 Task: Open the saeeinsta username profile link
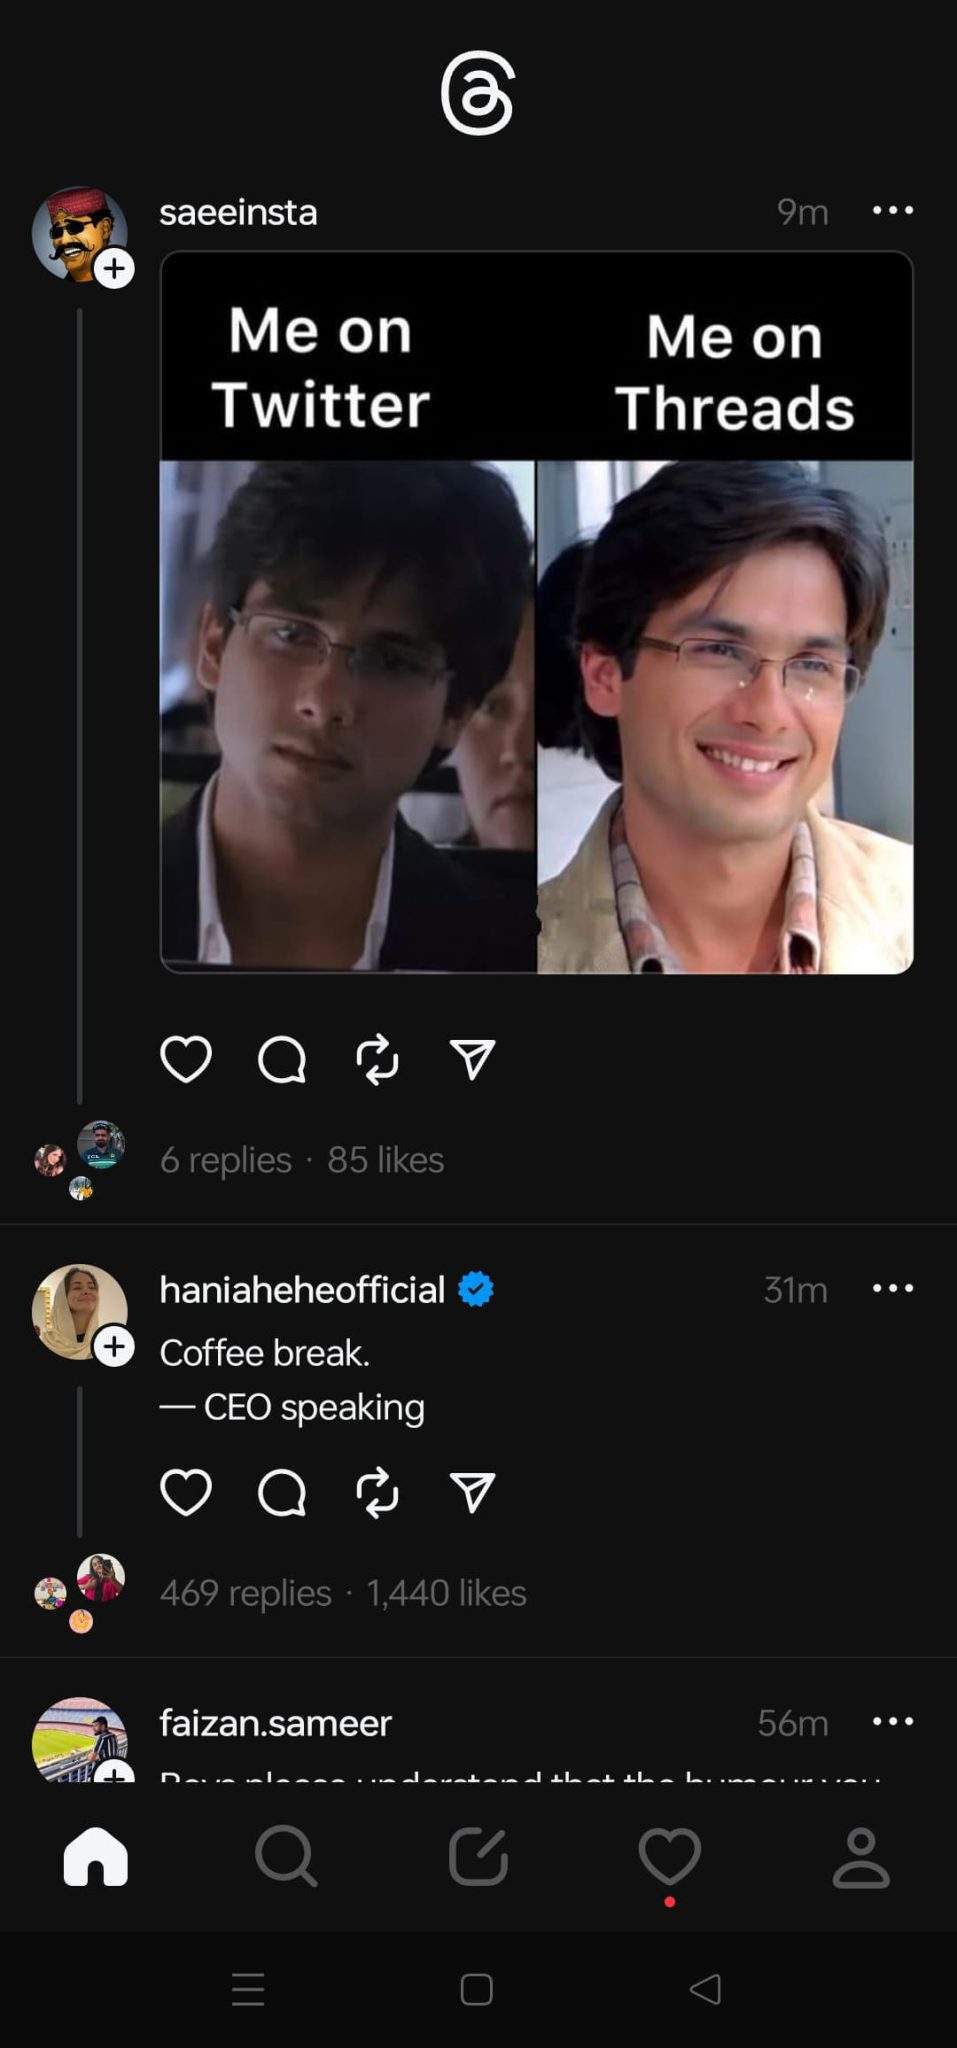coord(238,212)
